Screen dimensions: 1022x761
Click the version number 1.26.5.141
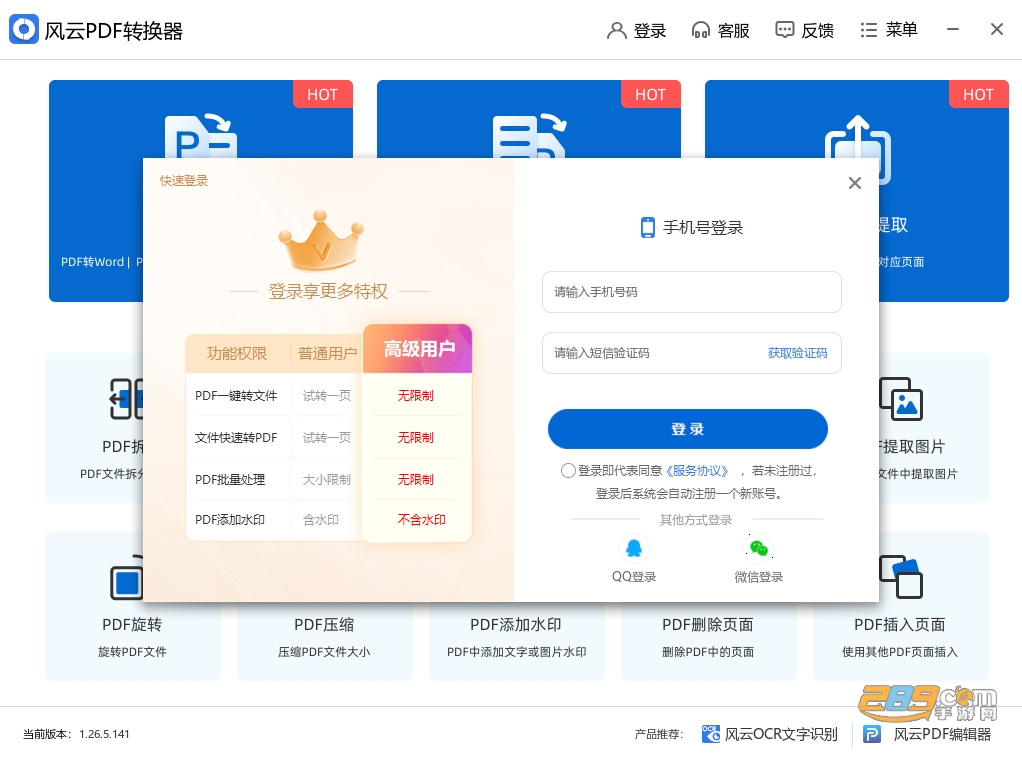(104, 734)
